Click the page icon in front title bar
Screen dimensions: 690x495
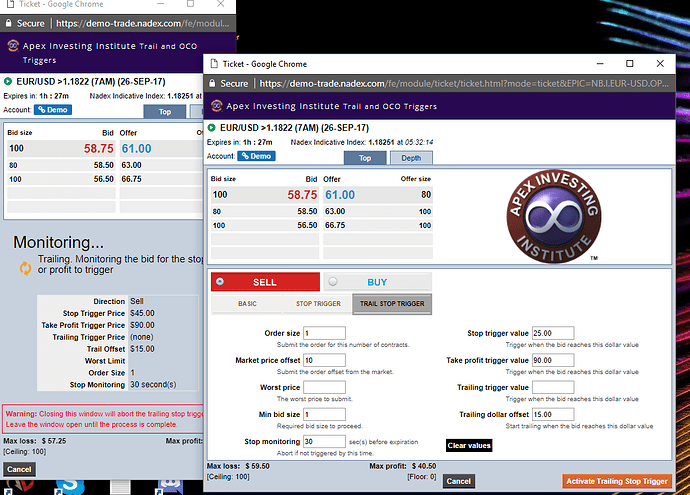tap(214, 64)
